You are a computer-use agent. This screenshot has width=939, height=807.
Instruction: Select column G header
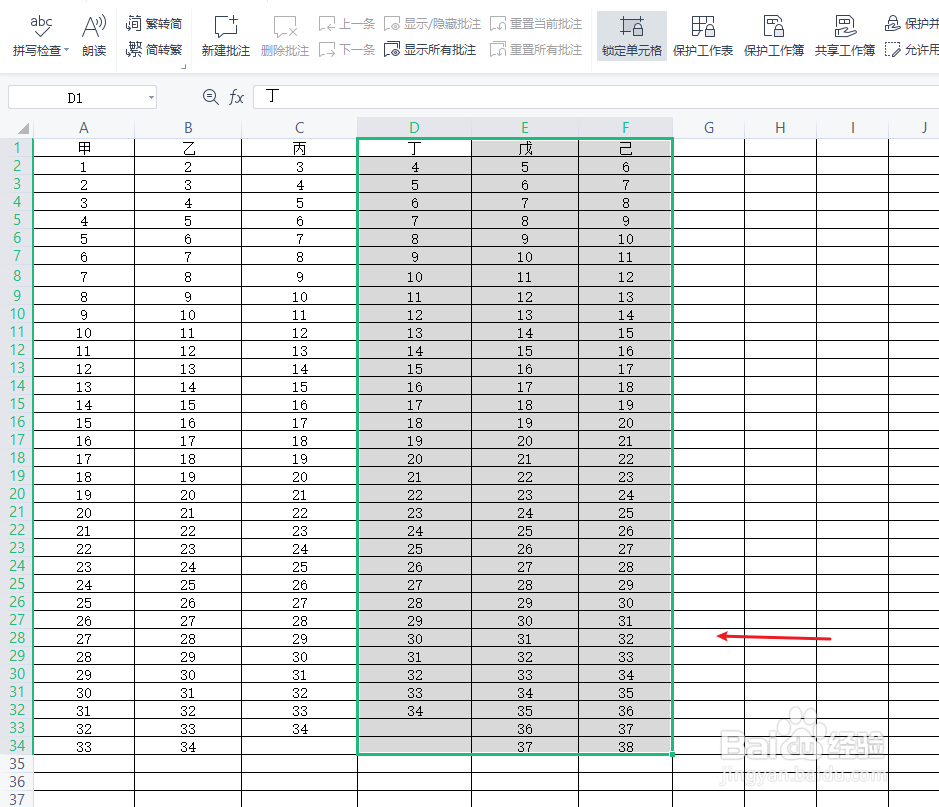click(708, 128)
